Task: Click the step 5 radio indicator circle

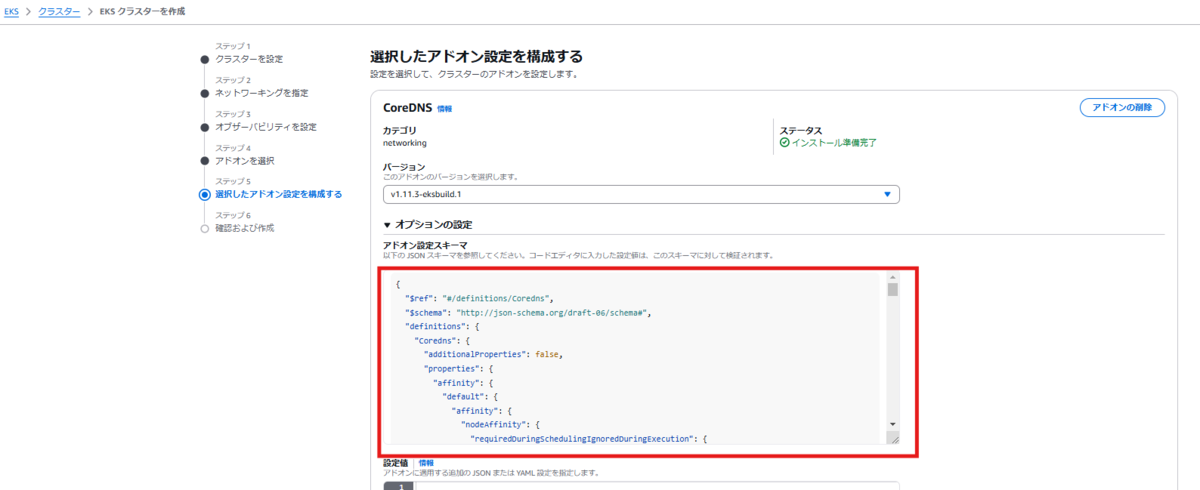Action: tap(205, 194)
